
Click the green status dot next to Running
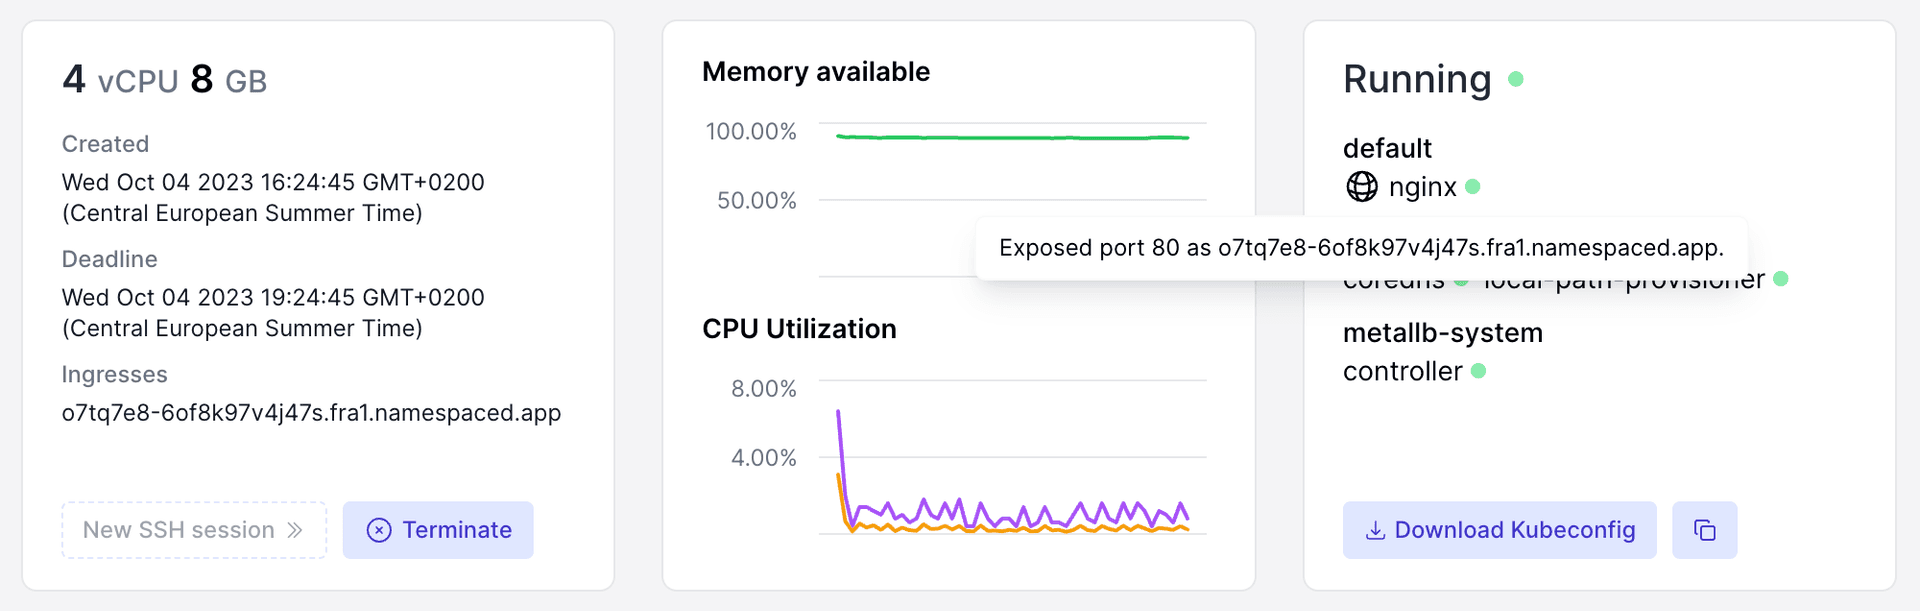1515,79
